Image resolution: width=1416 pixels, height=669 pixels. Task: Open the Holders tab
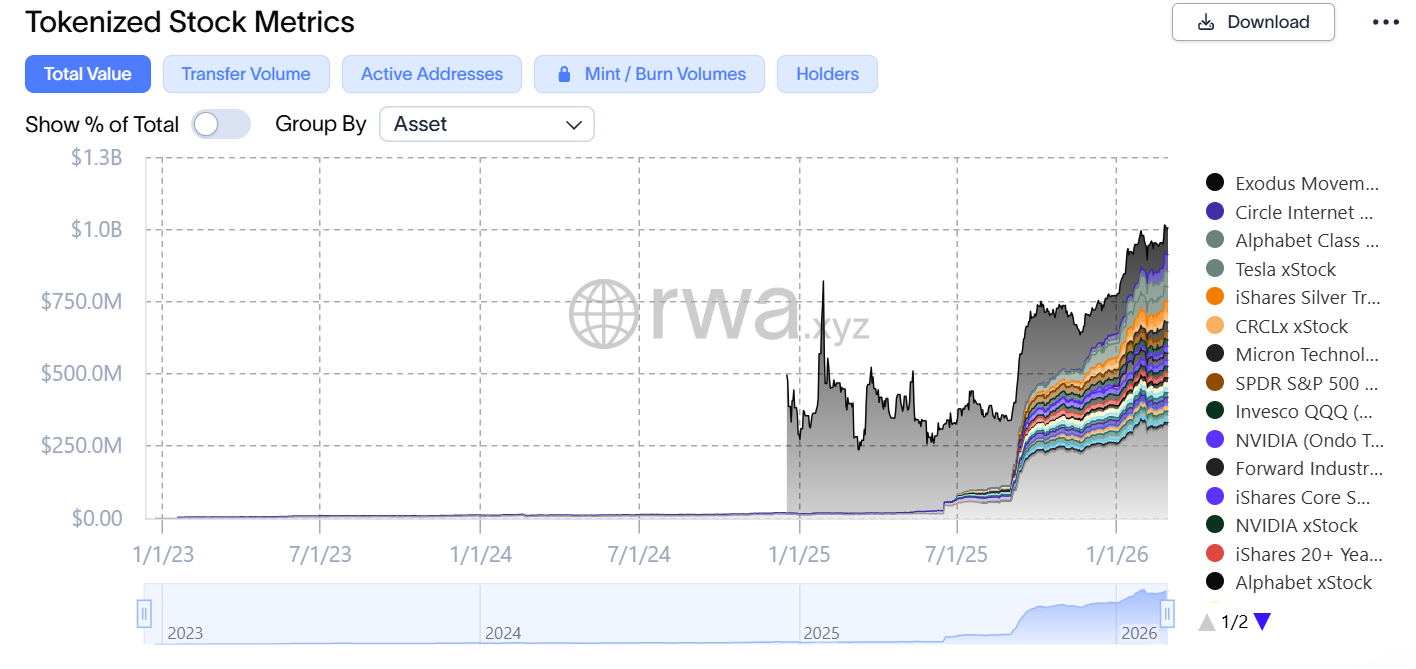tap(827, 74)
